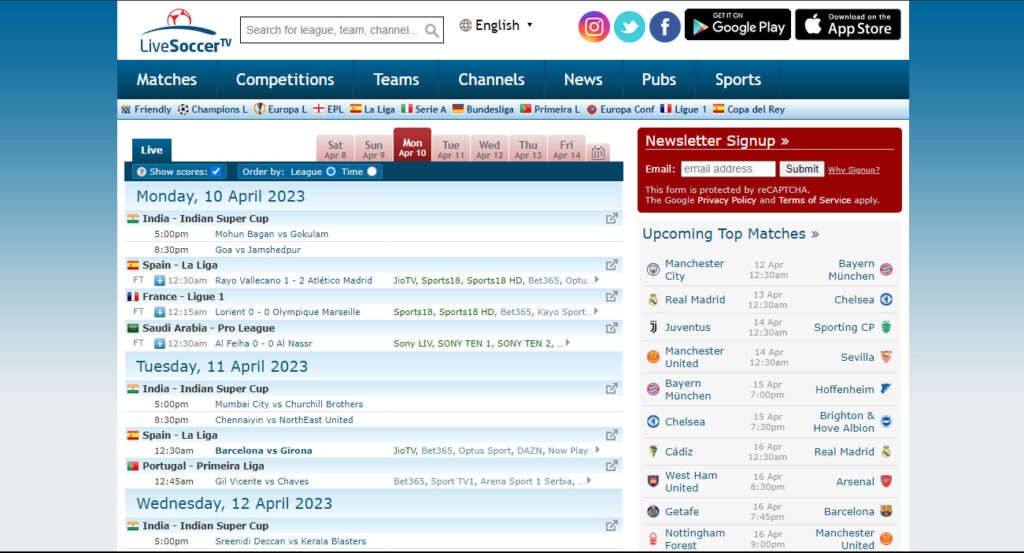
Task: Click Cádiz club crest
Action: coord(653,451)
